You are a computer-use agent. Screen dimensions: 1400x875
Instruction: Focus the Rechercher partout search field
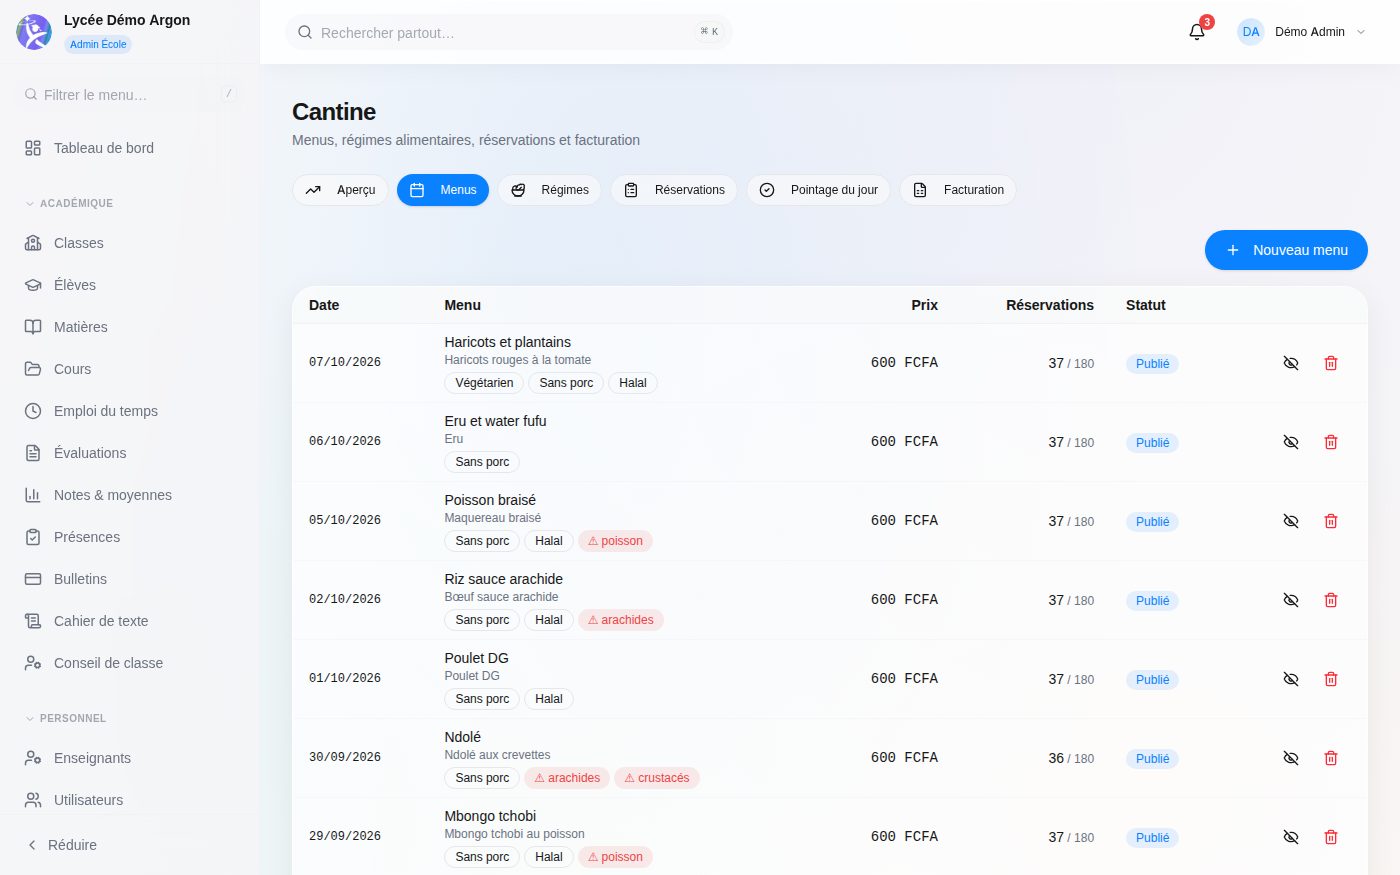click(x=509, y=32)
